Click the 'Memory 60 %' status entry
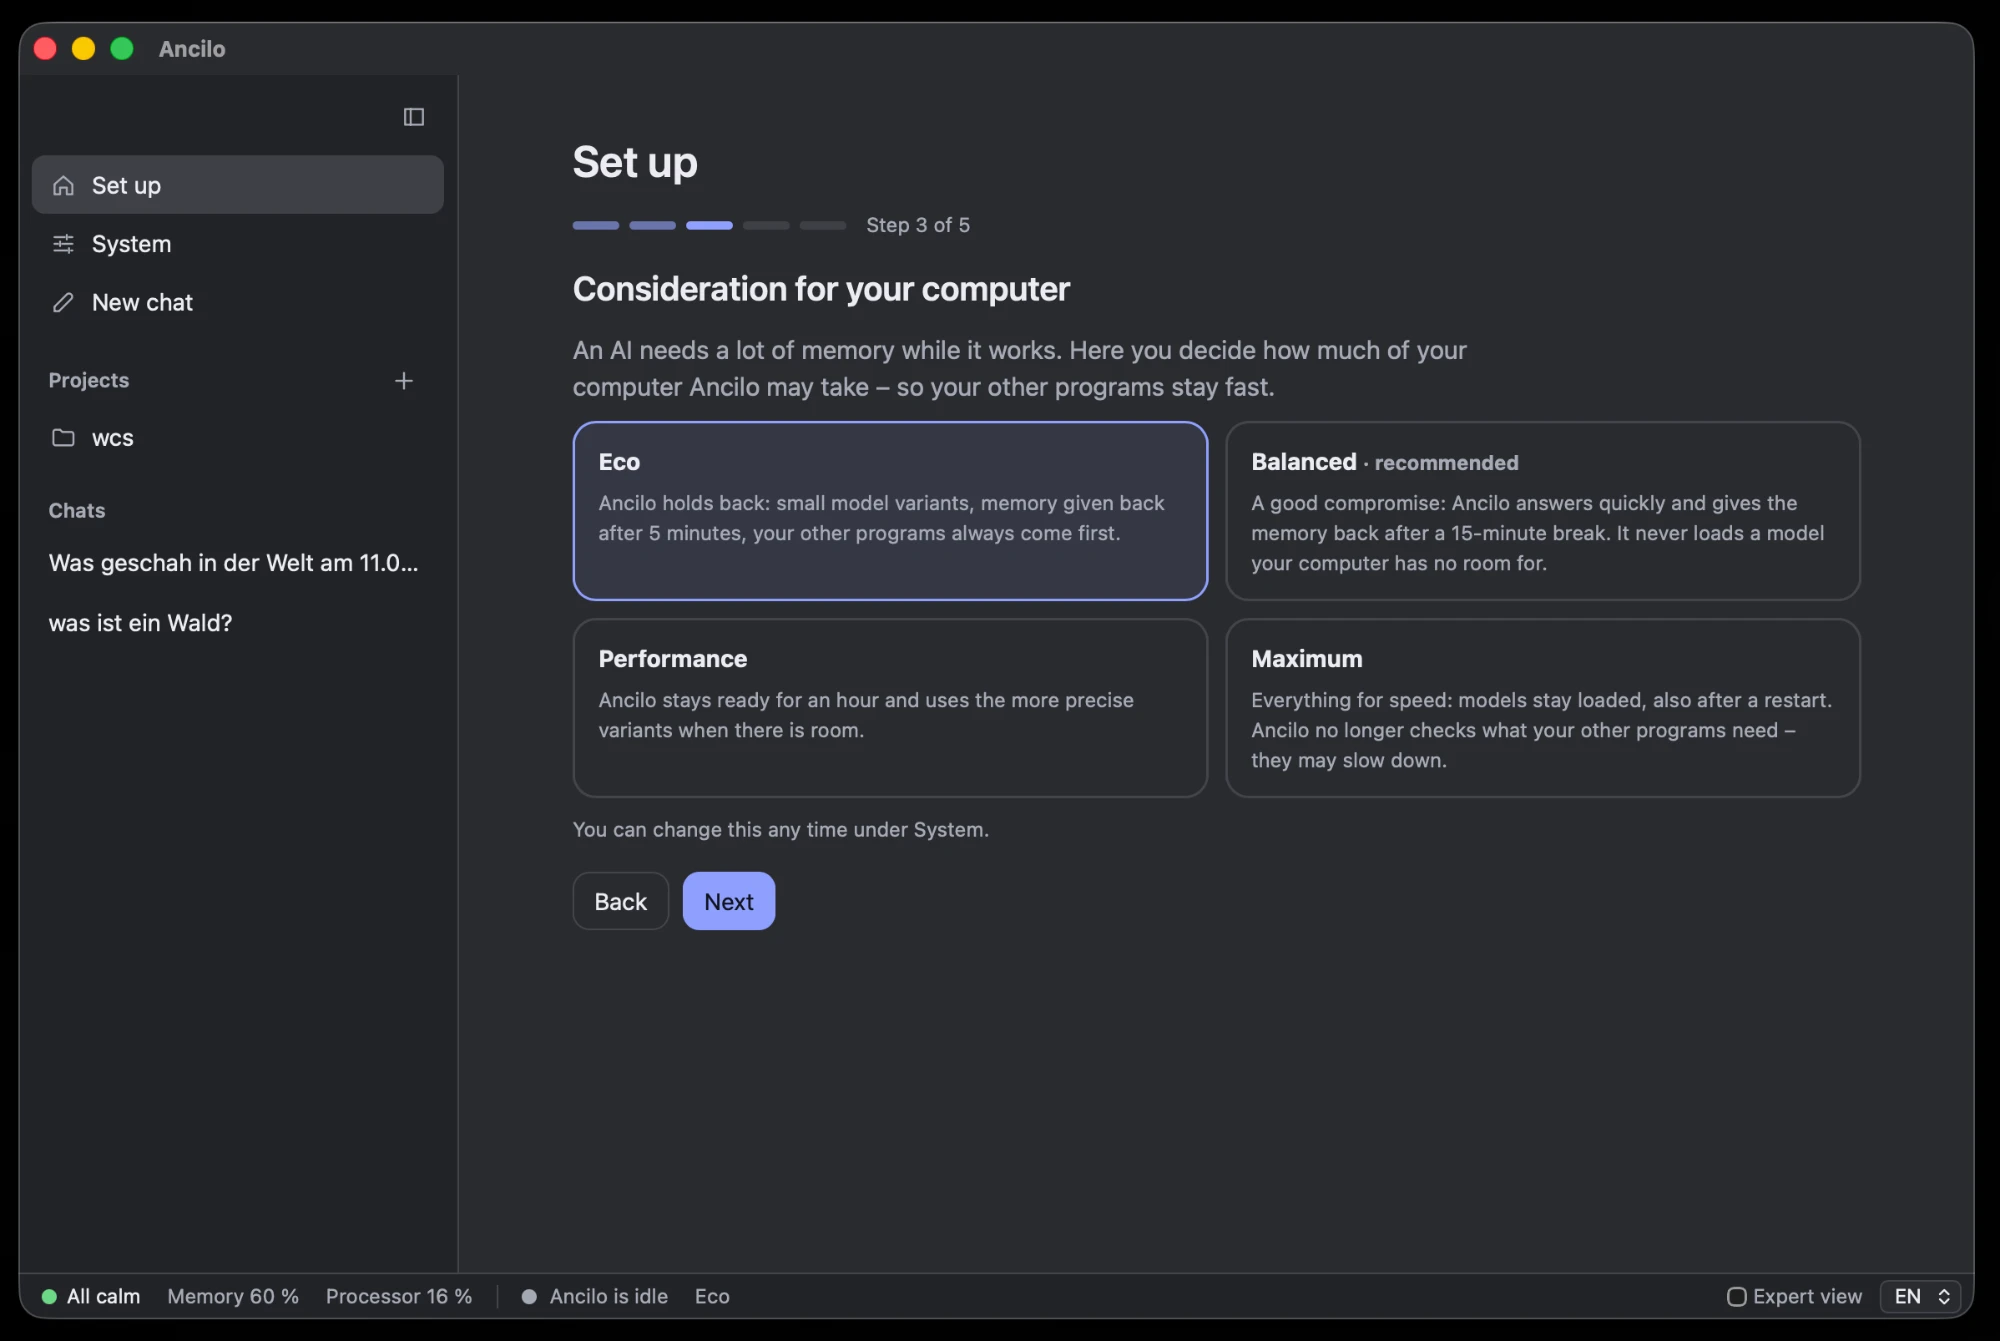Image resolution: width=2000 pixels, height=1341 pixels. pos(233,1296)
